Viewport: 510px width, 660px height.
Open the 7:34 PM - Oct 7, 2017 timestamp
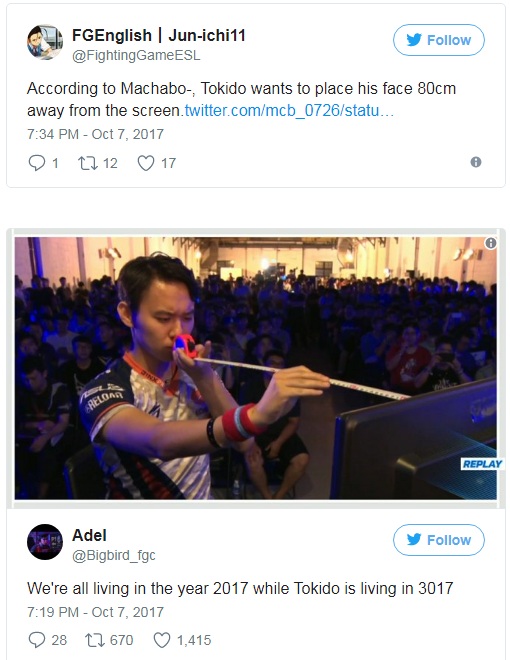[x=95, y=134]
